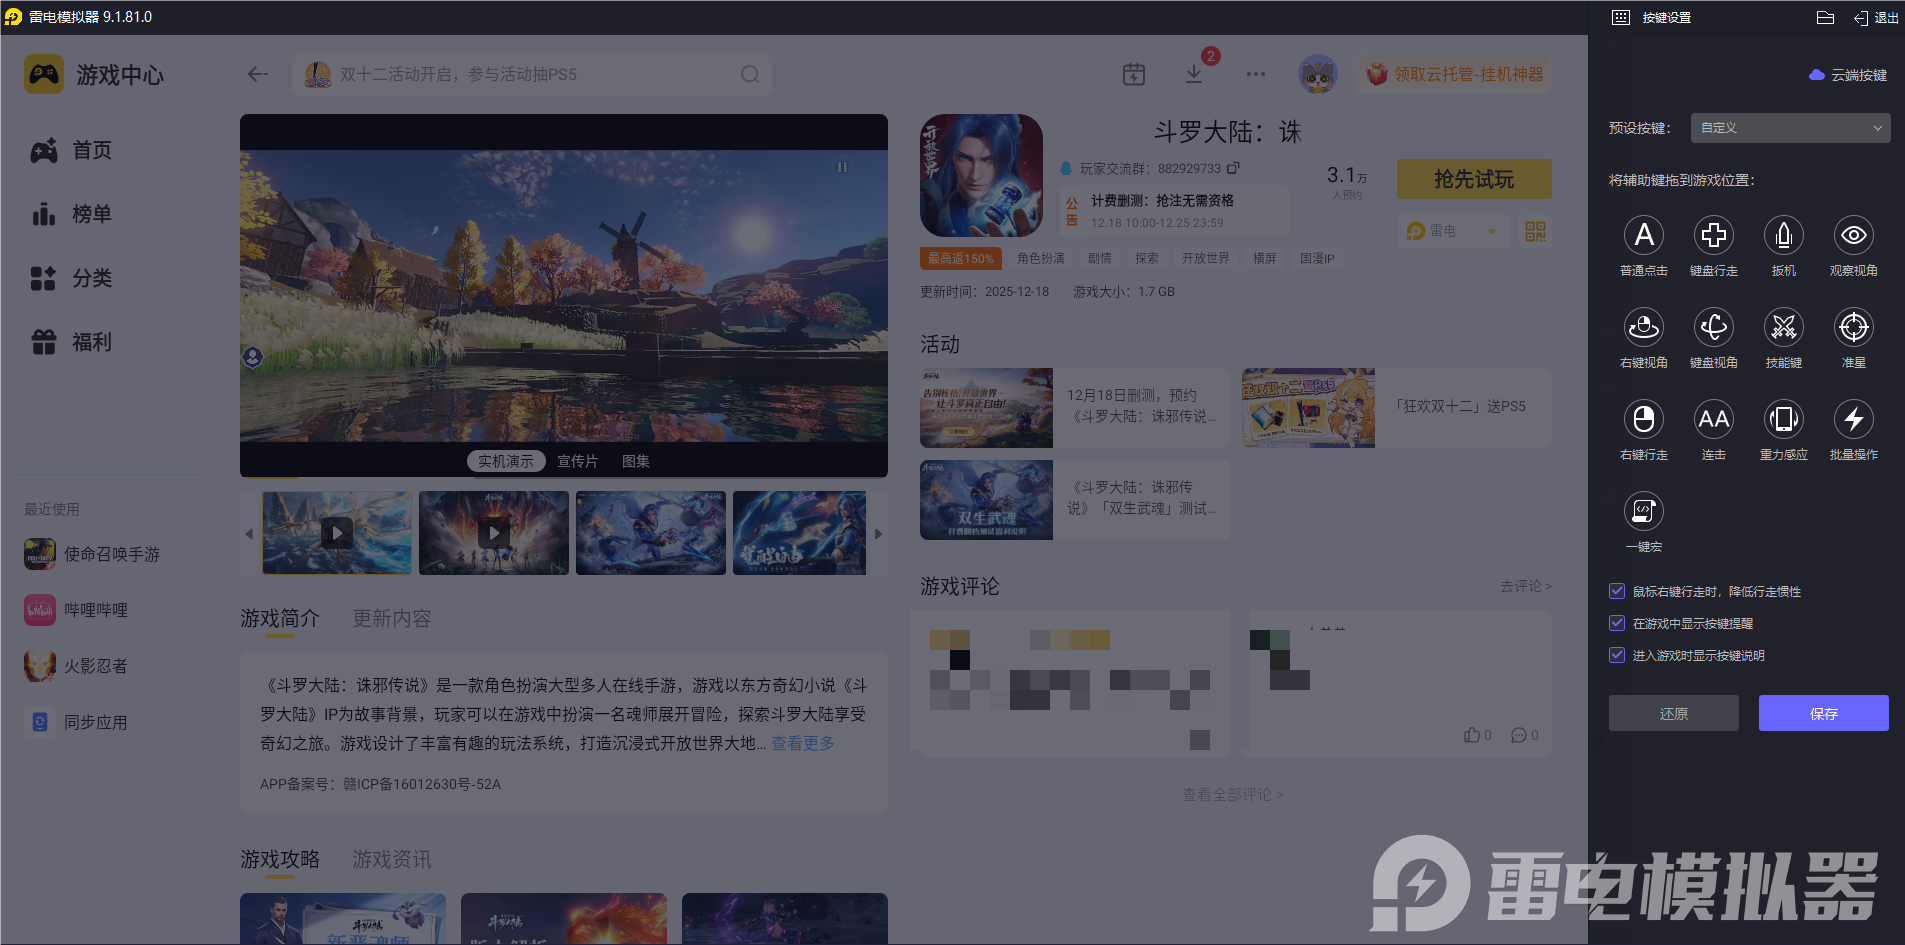Select the 连击 AA key icon
The width and height of the screenshot is (1905, 945).
pos(1713,419)
